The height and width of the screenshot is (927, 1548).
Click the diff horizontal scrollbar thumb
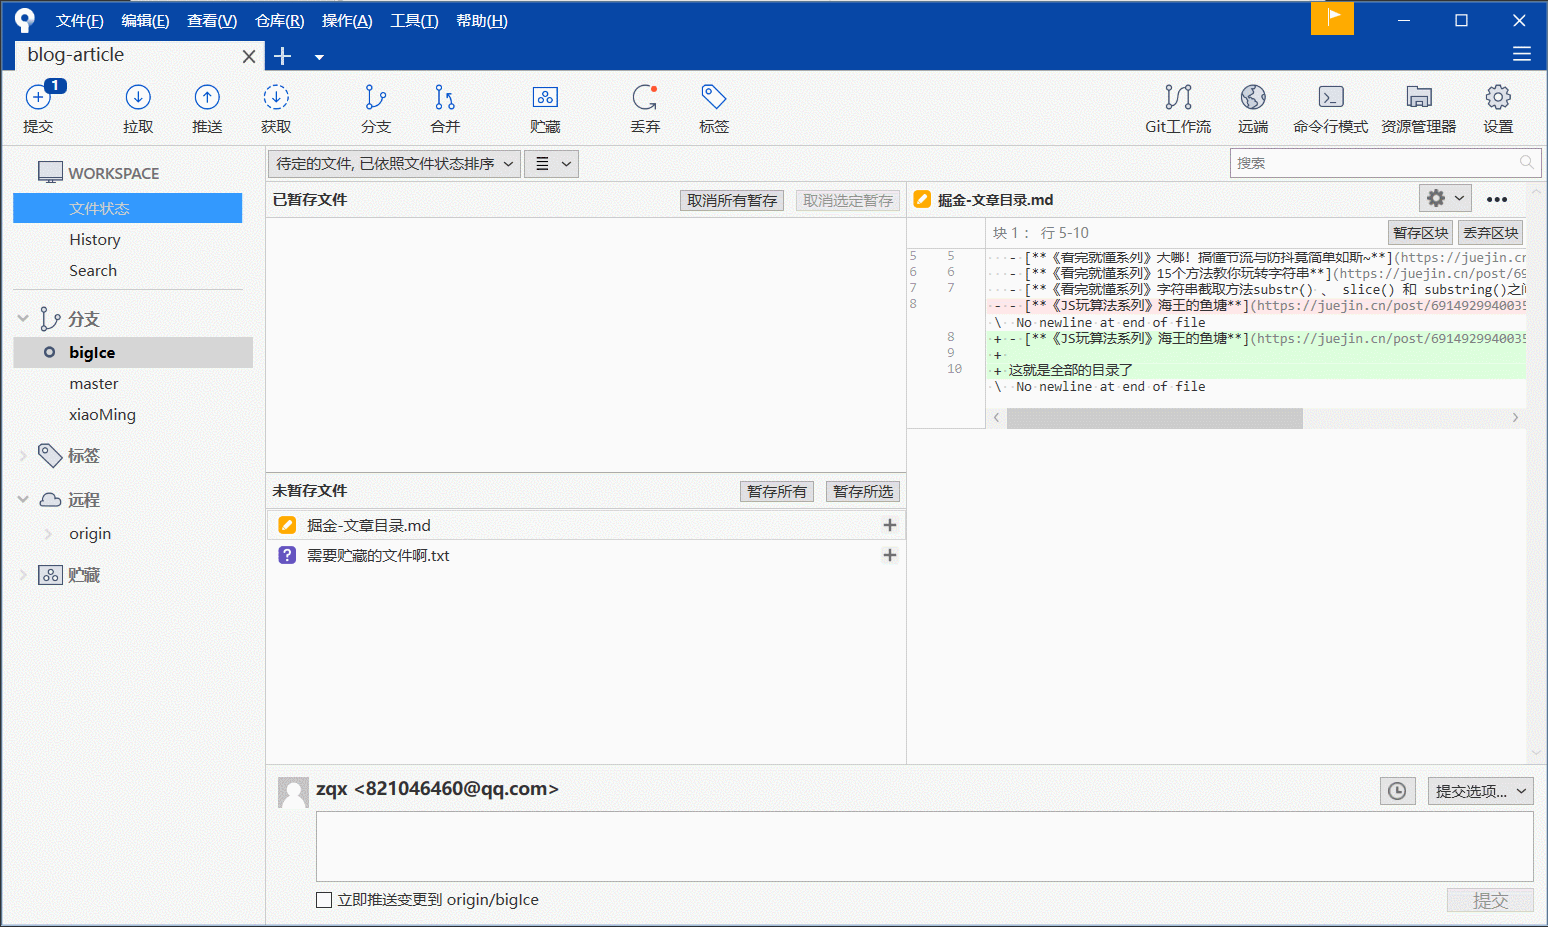tap(1155, 418)
